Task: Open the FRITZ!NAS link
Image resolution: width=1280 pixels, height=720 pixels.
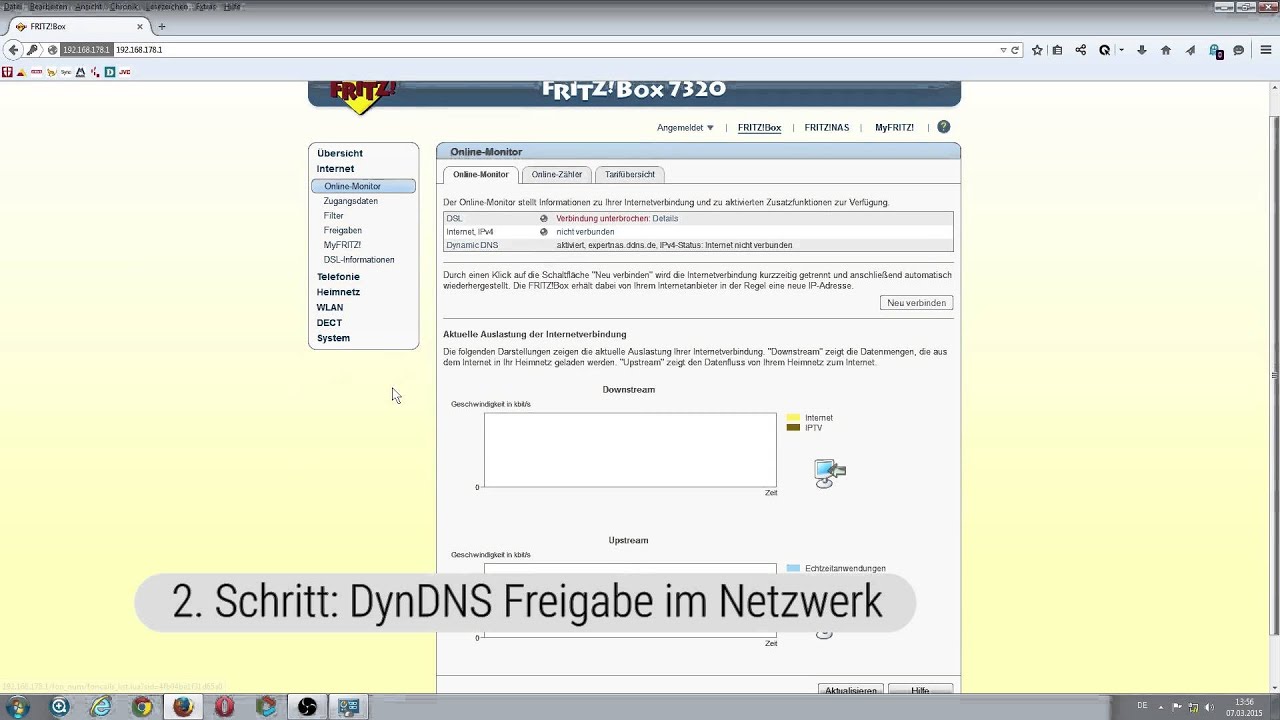Action: tap(826, 128)
